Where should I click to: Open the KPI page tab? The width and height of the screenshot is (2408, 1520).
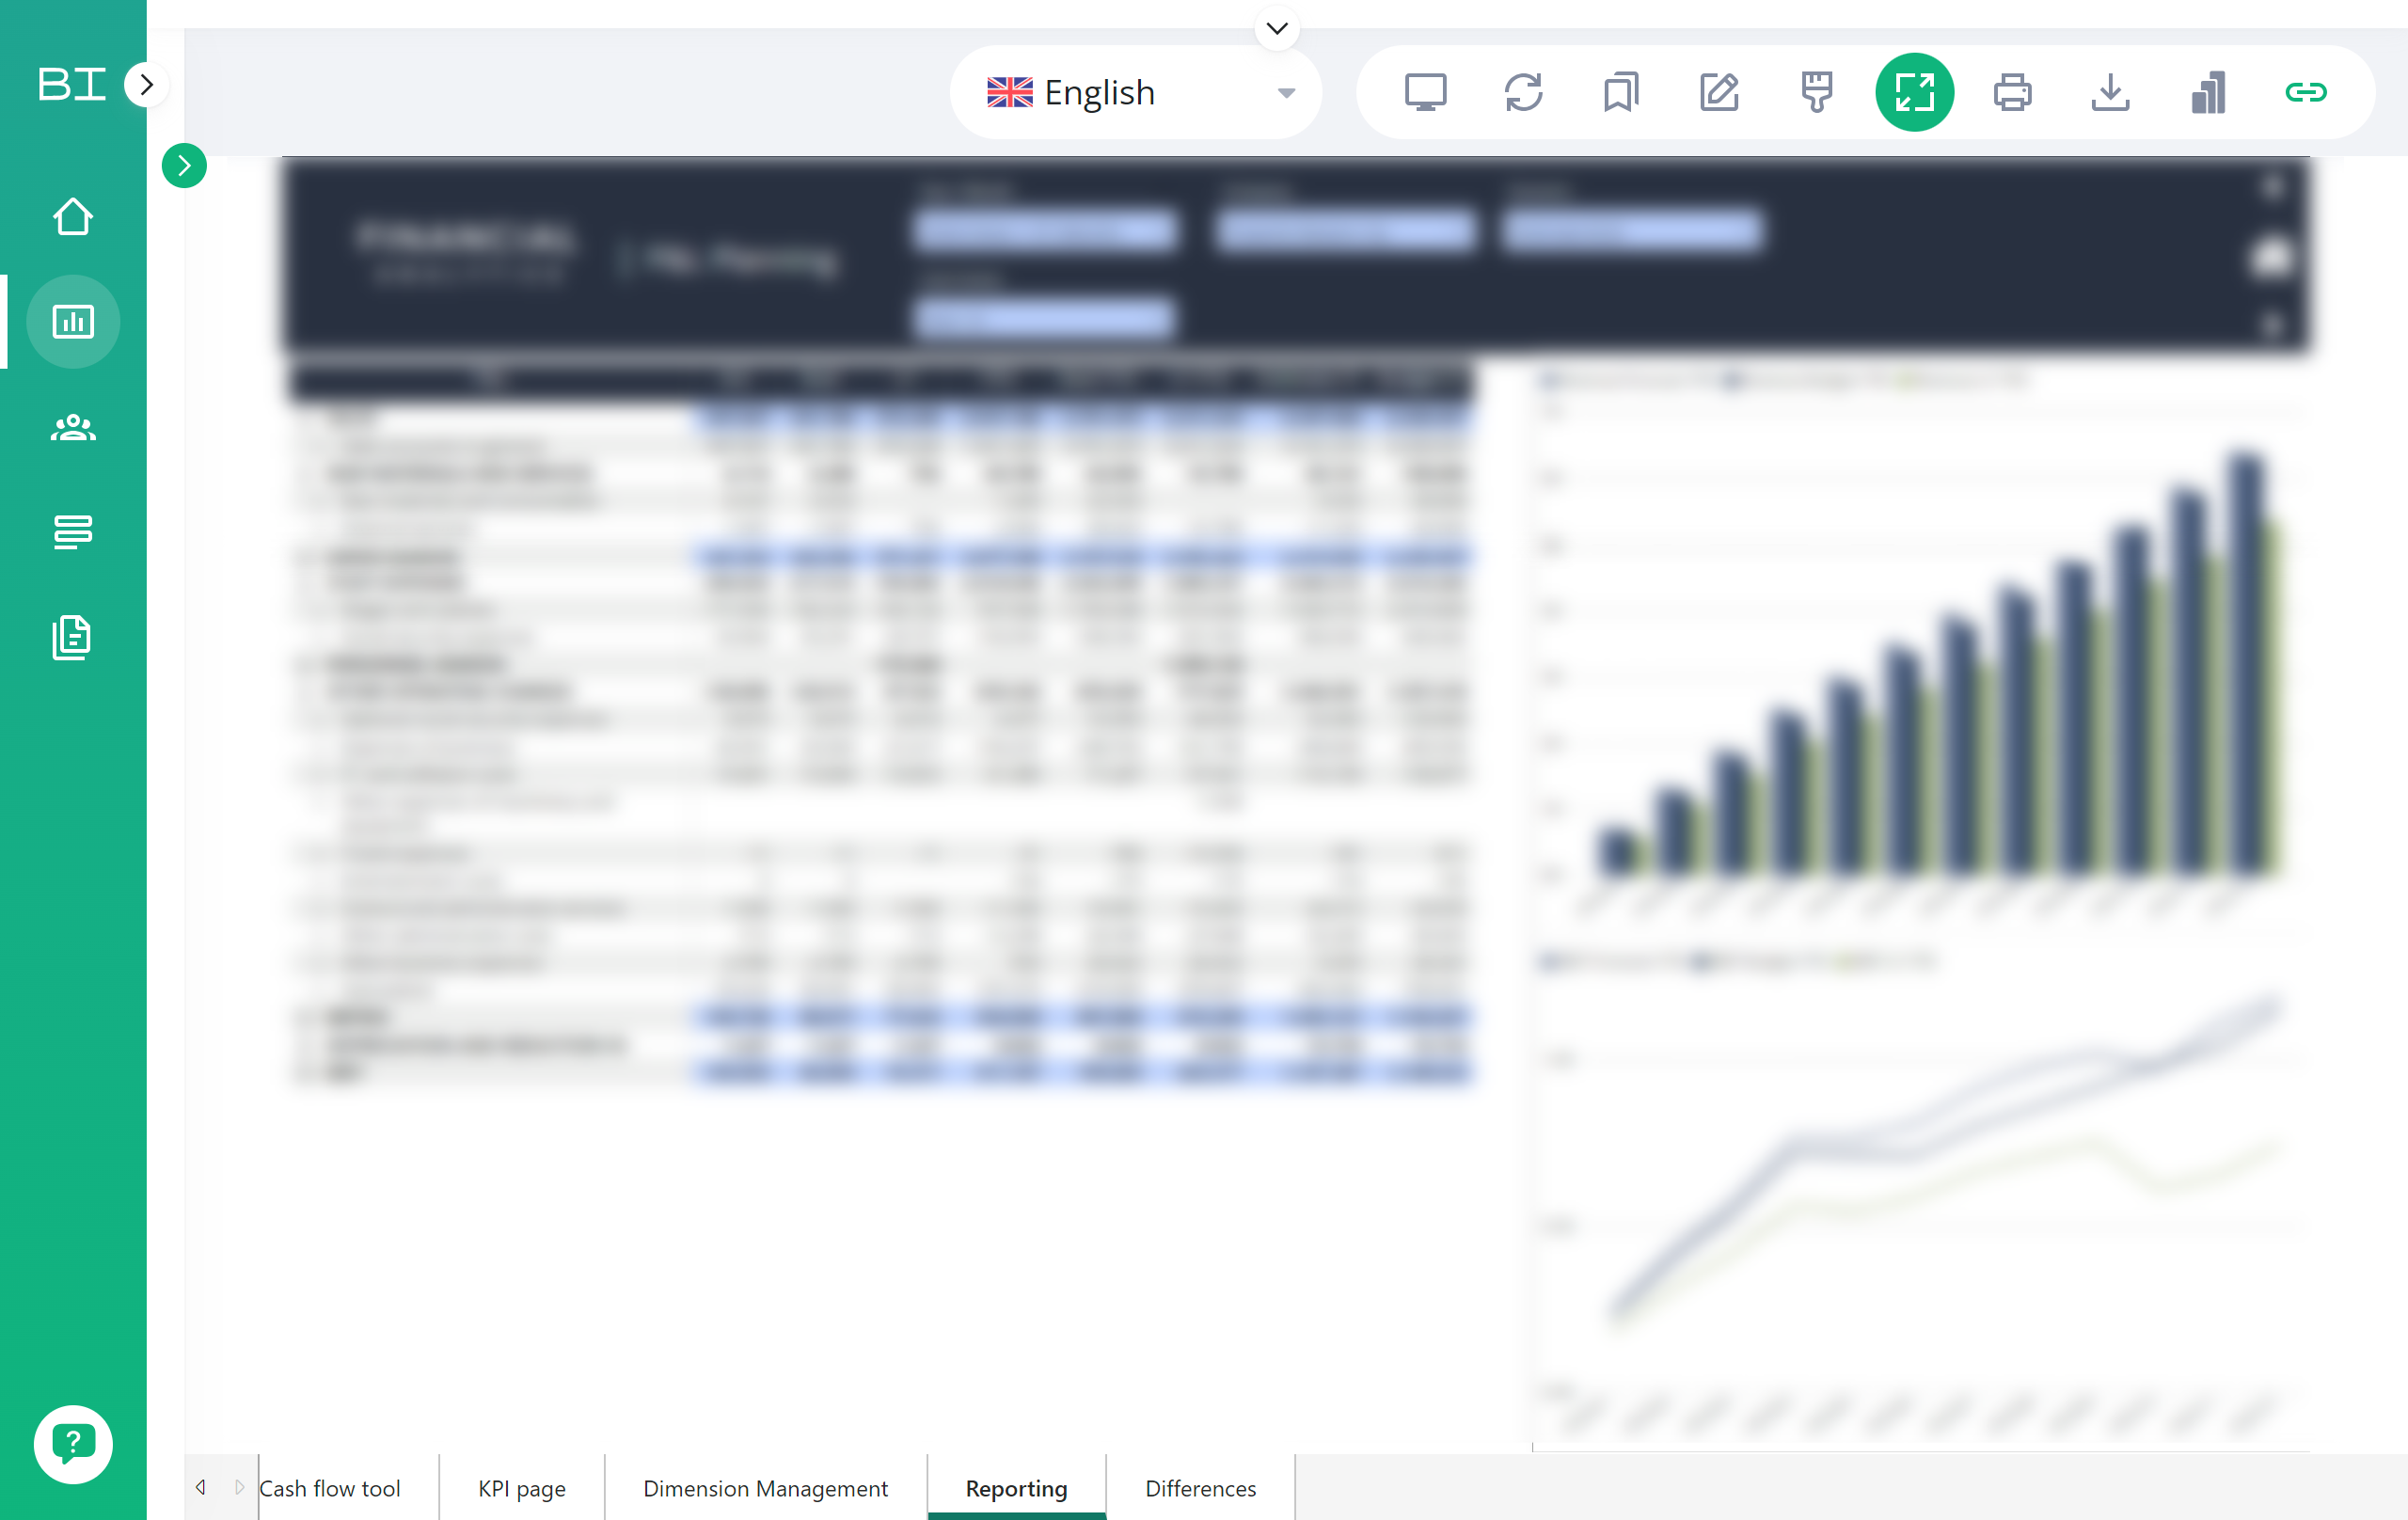(521, 1488)
